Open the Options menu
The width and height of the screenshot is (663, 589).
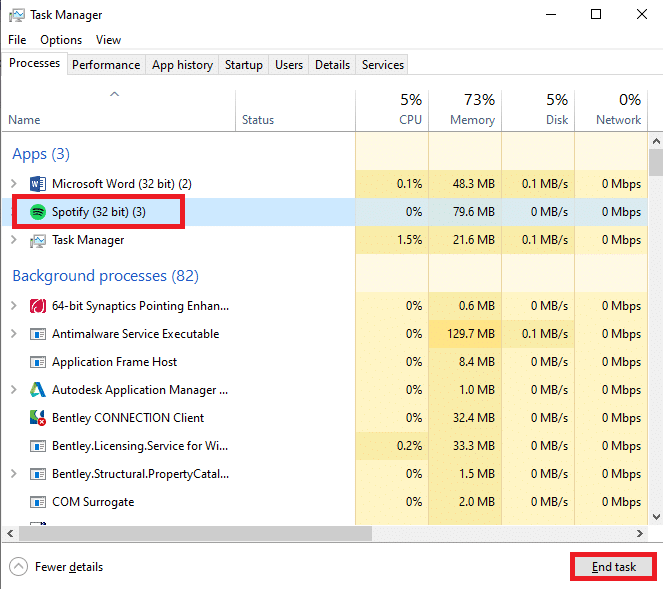click(x=61, y=40)
